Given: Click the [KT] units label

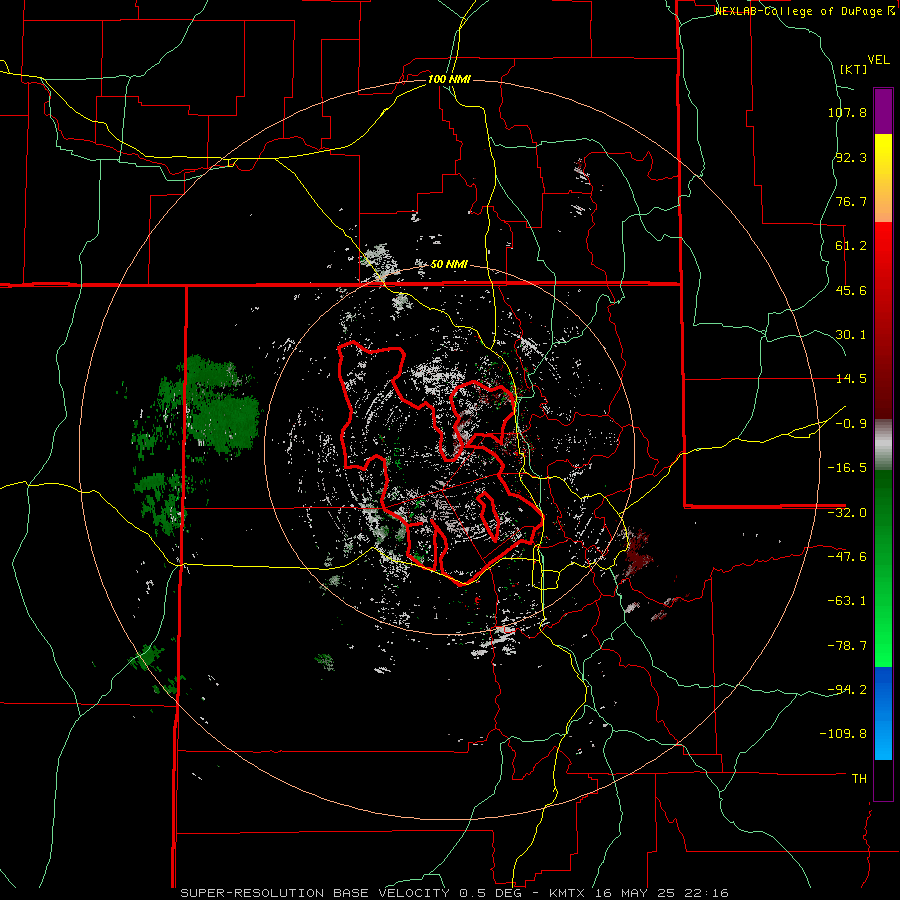Looking at the screenshot, I should pyautogui.click(x=854, y=69).
